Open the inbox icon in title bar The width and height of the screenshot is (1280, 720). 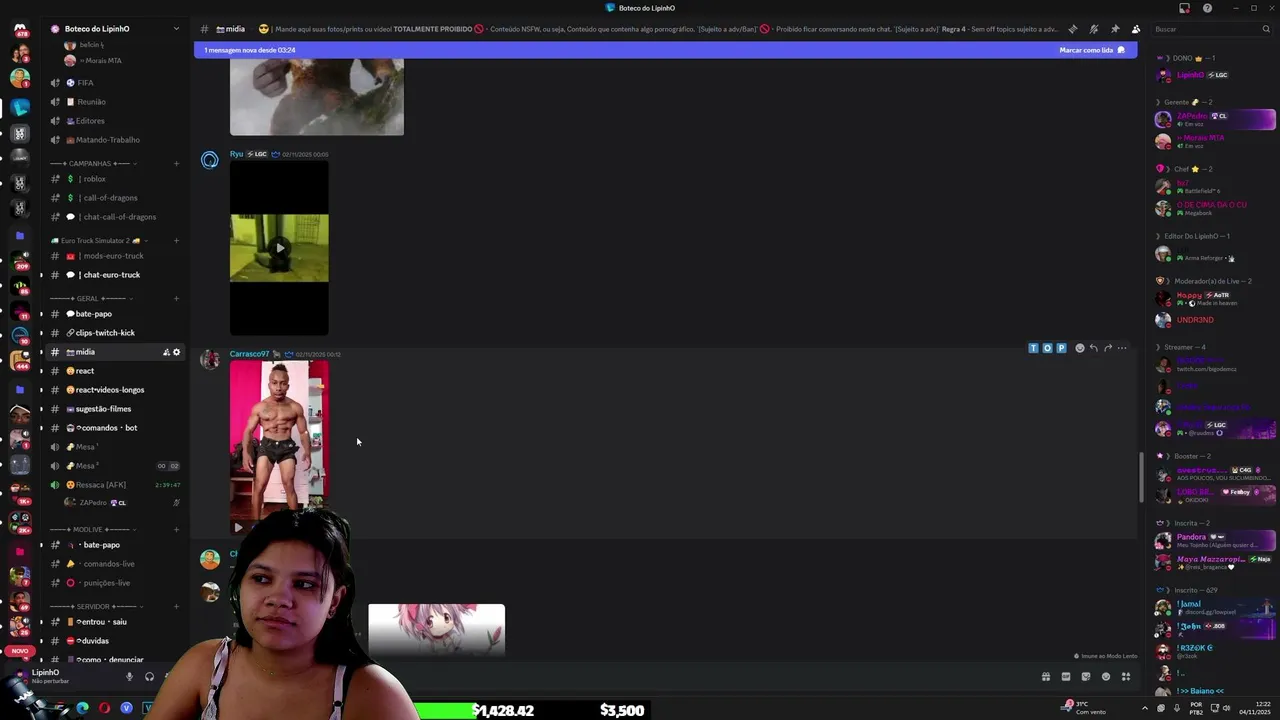tap(1184, 8)
